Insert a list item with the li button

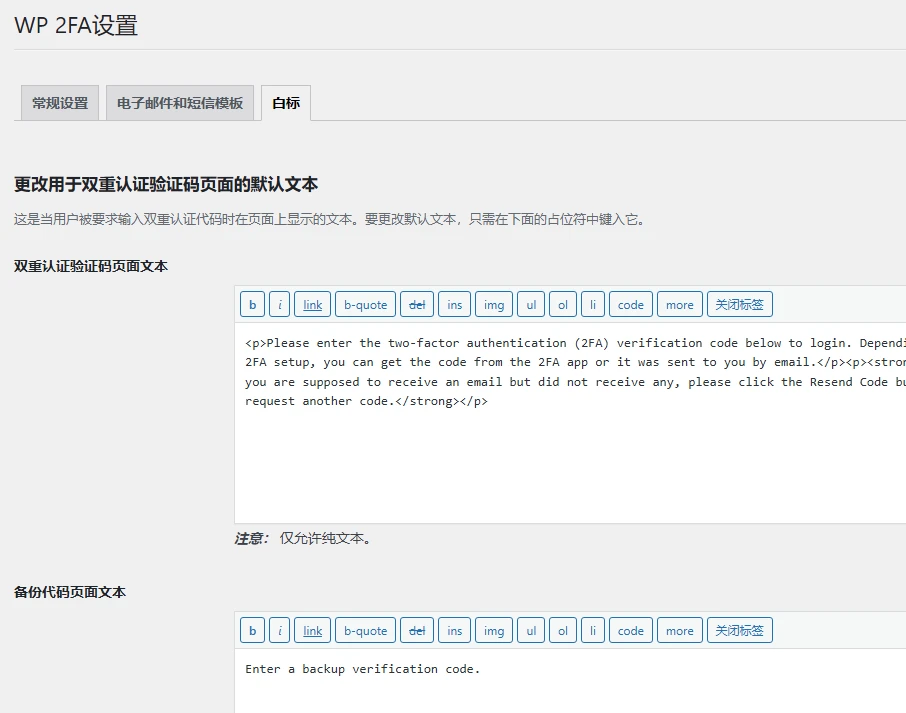point(592,304)
